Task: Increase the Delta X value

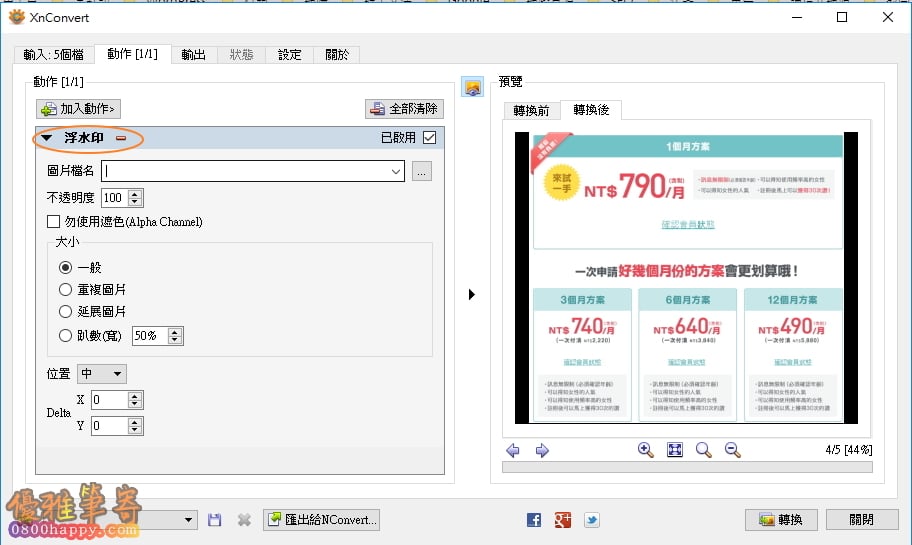Action: click(x=135, y=396)
